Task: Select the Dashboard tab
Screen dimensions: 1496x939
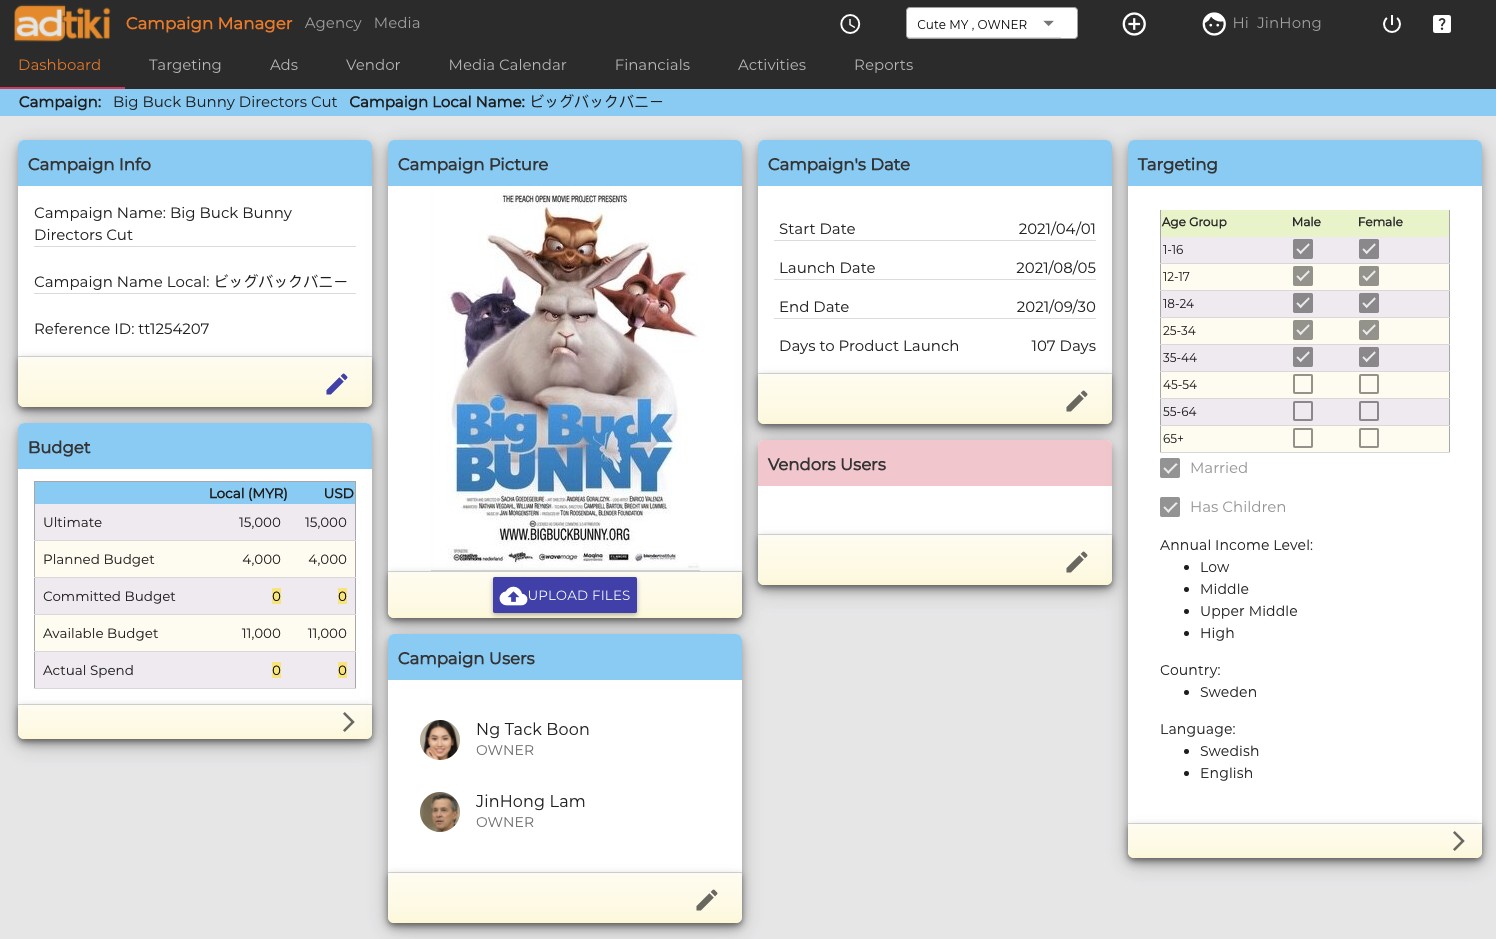Action: (x=60, y=65)
